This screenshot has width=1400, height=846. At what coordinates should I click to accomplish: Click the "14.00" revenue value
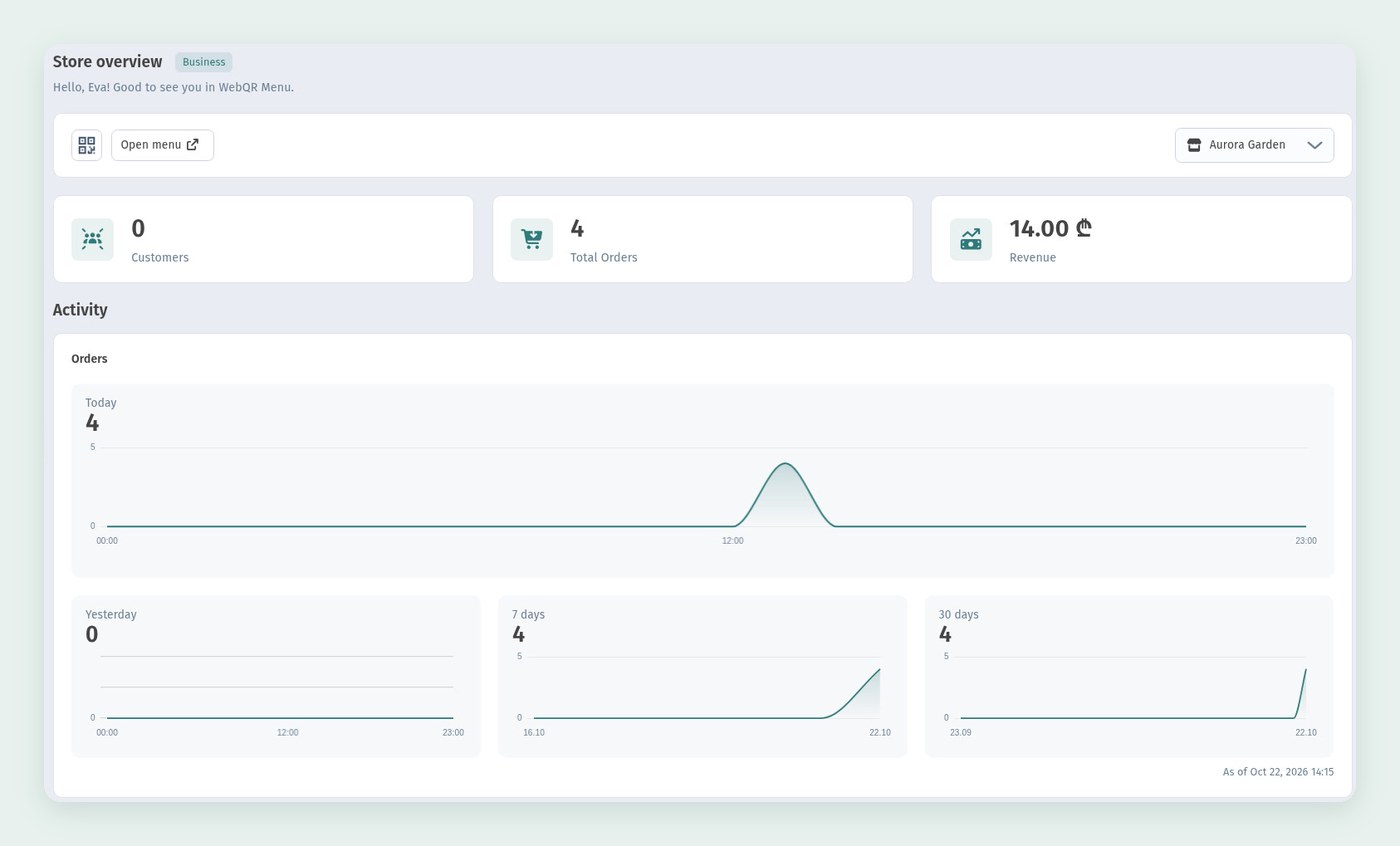[x=1039, y=229]
